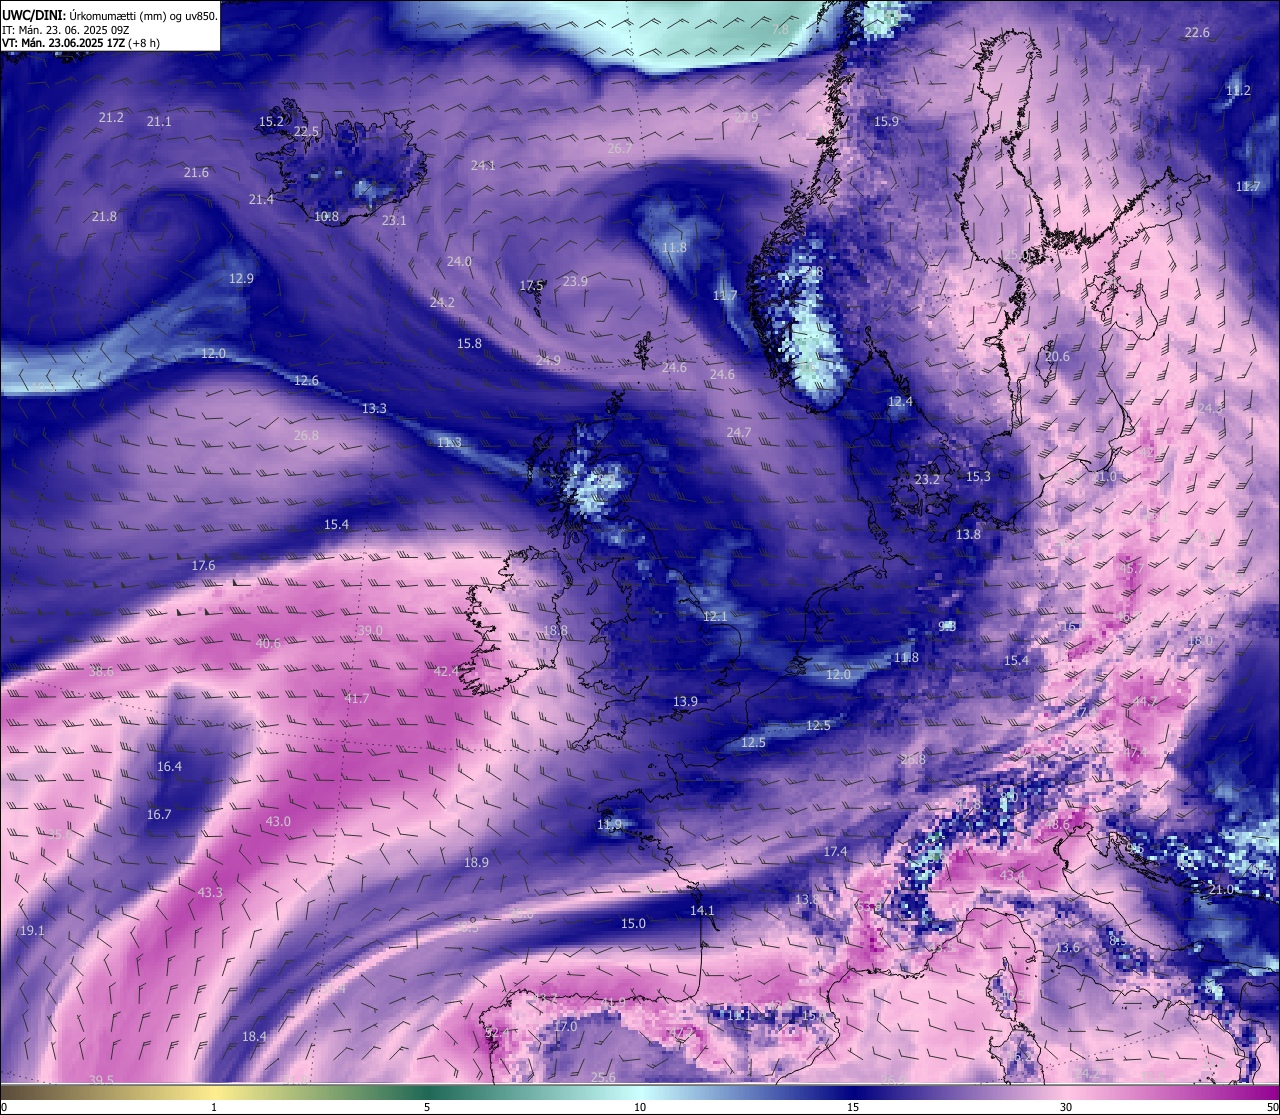Click the 'UWC/DINI: Úrkomumætti (mm) og uv850.' title
This screenshot has width=1280, height=1115.
point(110,15)
